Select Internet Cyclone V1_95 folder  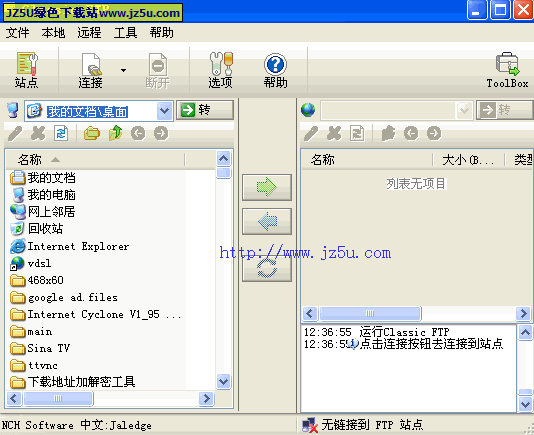96,314
